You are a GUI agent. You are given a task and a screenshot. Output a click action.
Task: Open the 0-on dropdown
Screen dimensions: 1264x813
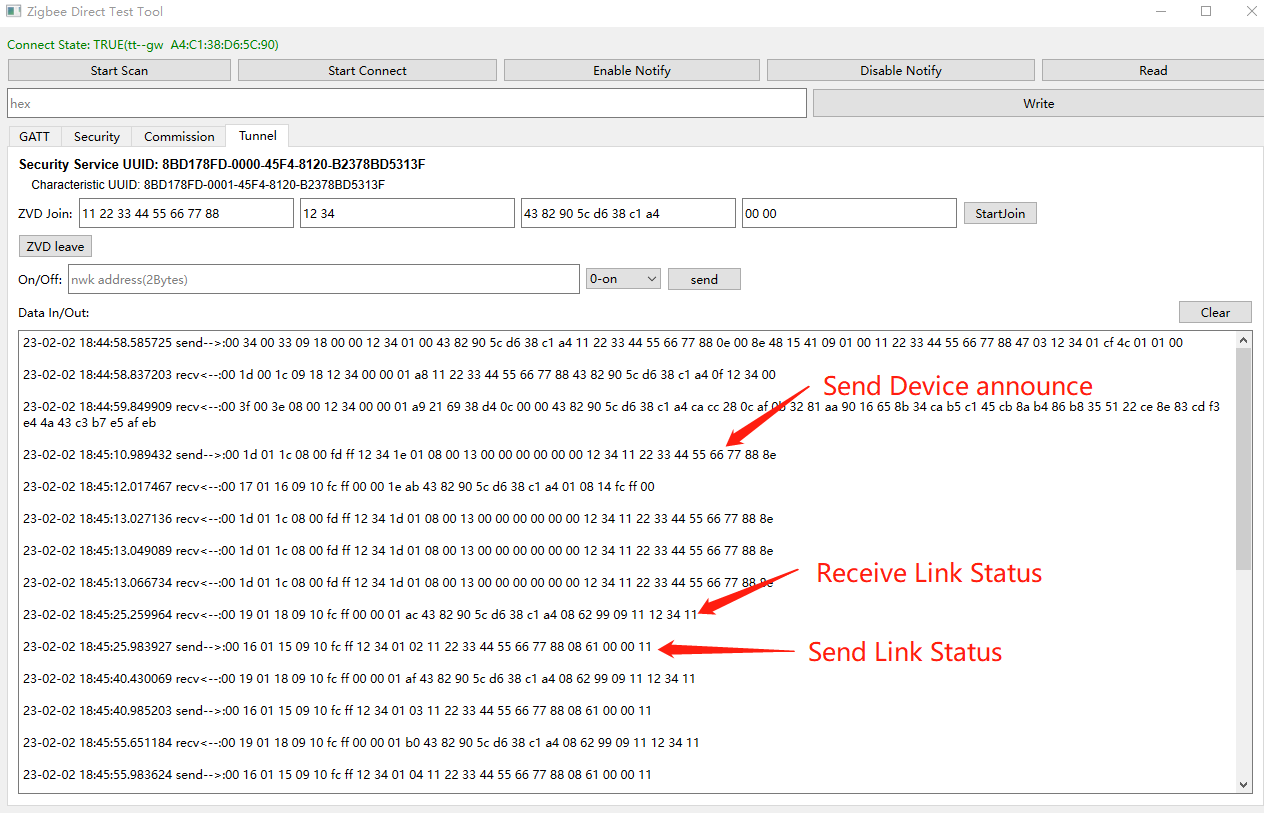[623, 279]
